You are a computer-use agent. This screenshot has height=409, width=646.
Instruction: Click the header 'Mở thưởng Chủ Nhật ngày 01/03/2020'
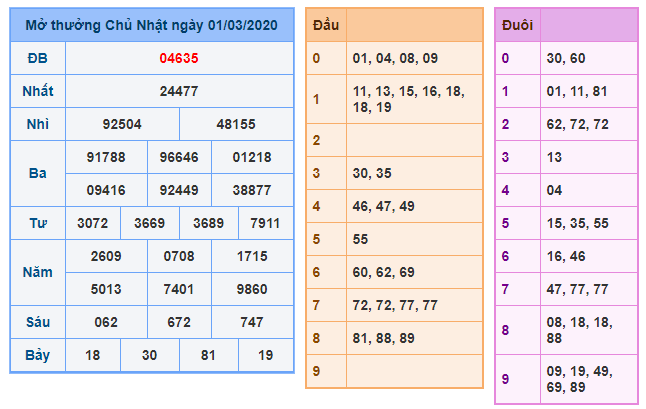coord(152,24)
